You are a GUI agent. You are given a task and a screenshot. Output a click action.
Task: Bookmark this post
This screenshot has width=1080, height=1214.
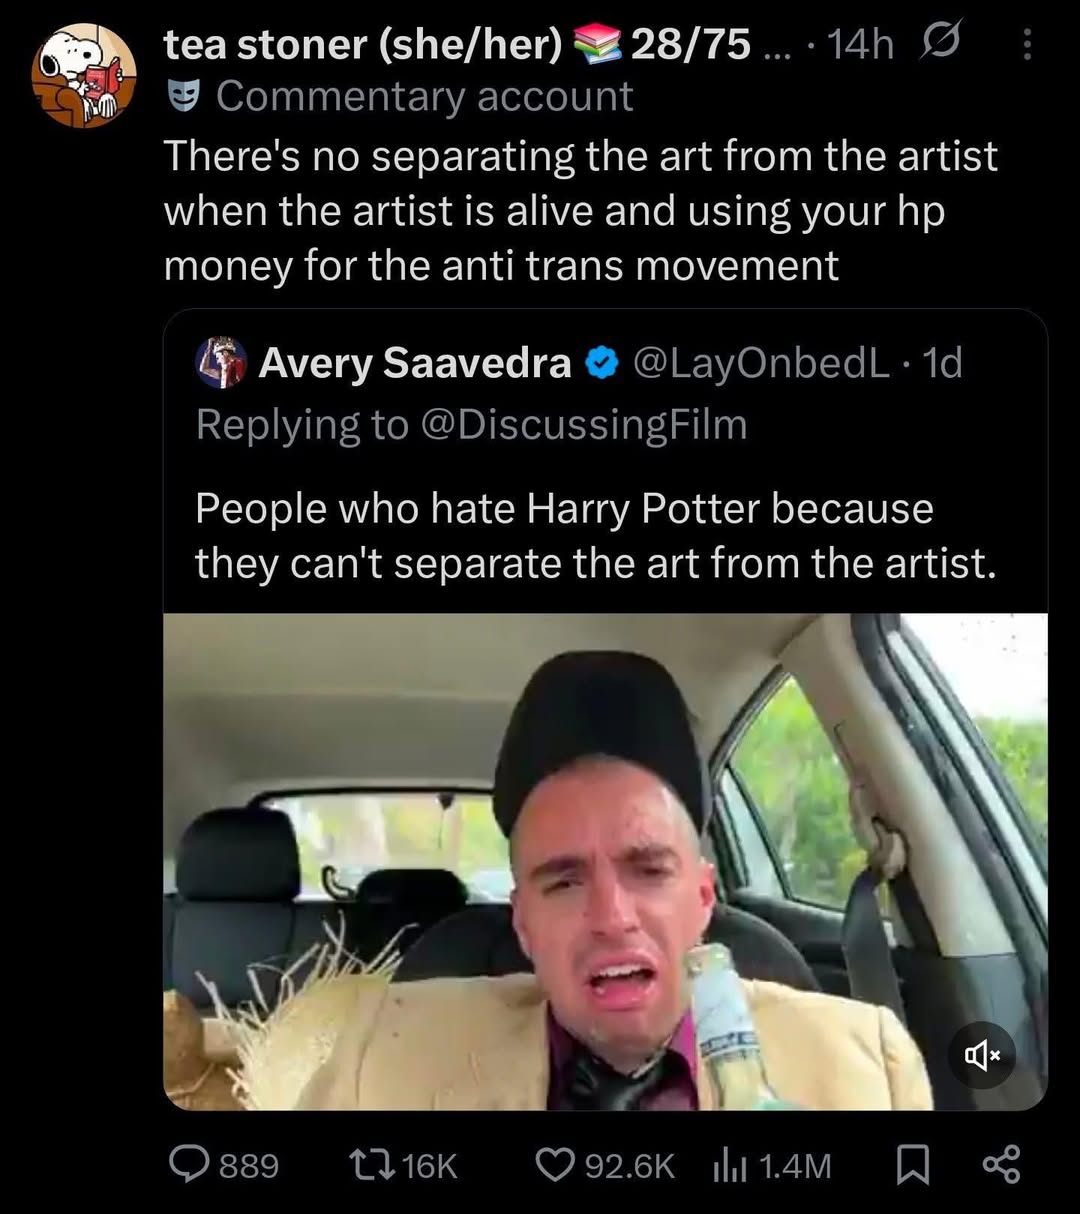[911, 1165]
